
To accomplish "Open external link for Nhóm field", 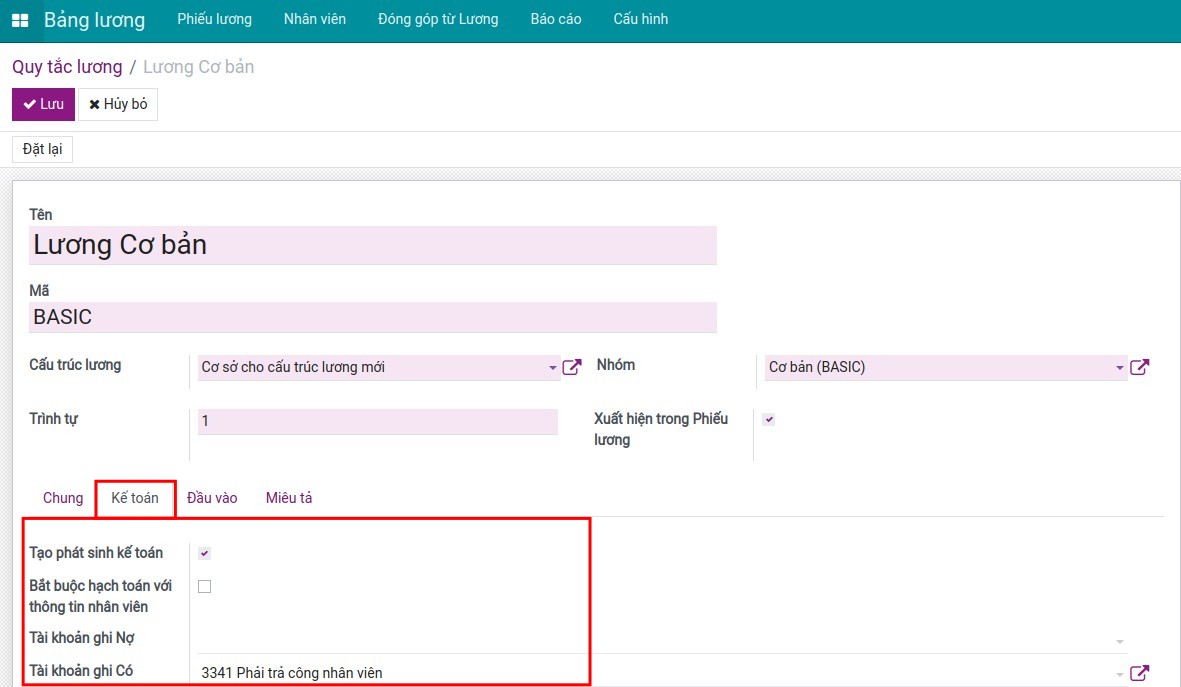I will (x=1139, y=367).
